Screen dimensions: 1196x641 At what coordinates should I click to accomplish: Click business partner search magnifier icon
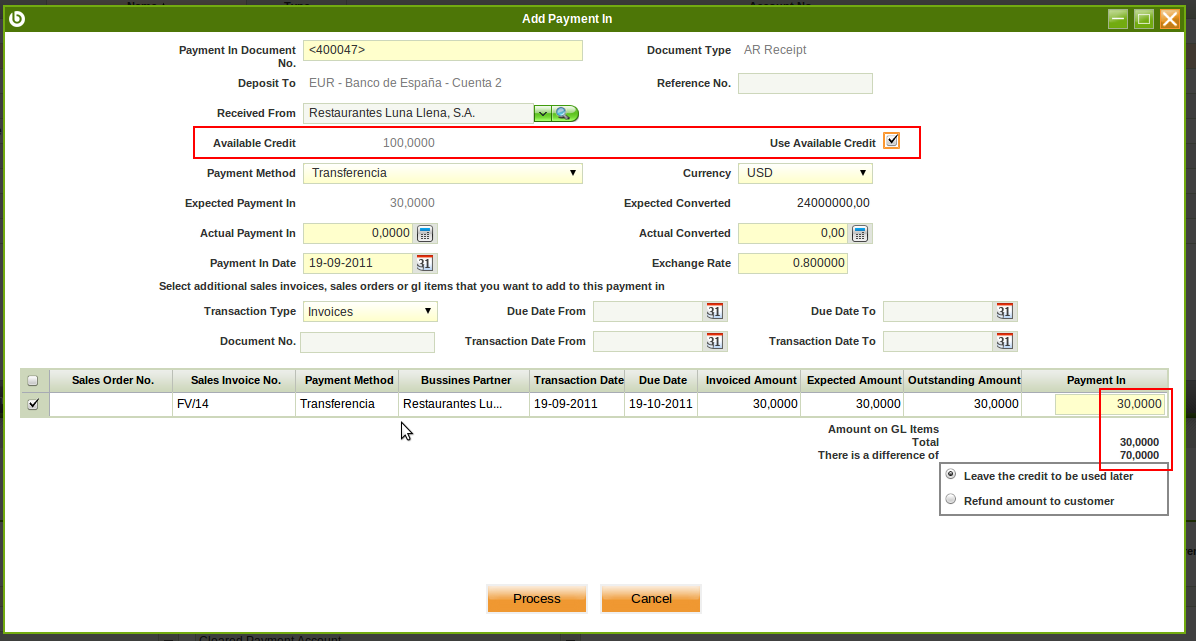click(565, 114)
